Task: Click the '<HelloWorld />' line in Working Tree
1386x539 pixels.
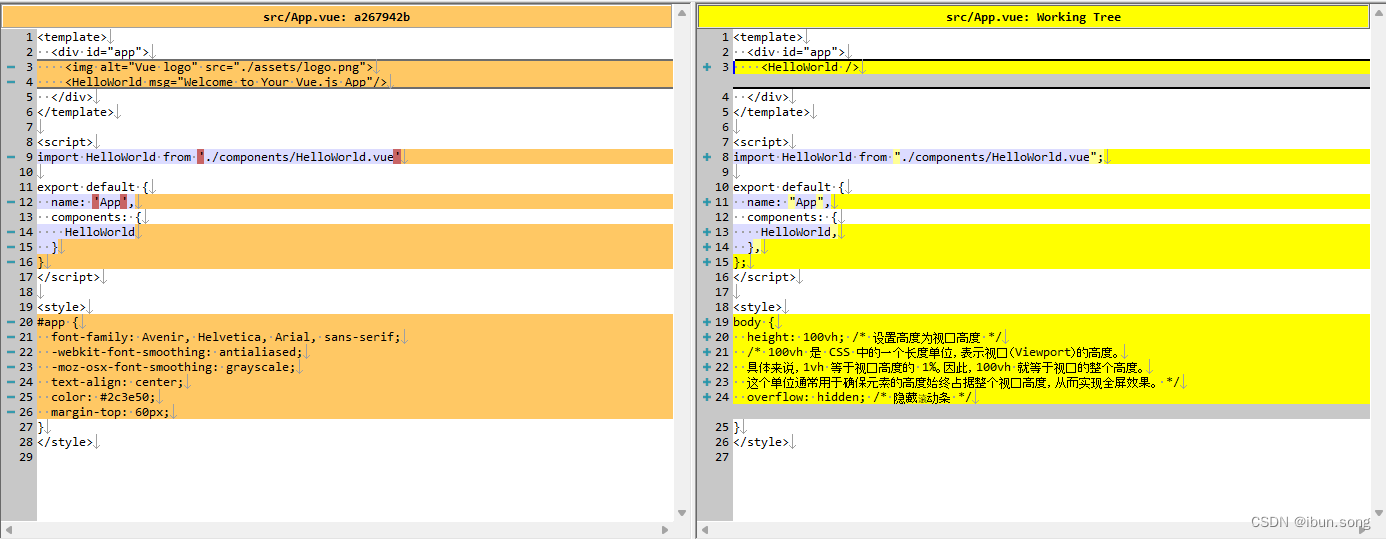Action: [x=1051, y=67]
